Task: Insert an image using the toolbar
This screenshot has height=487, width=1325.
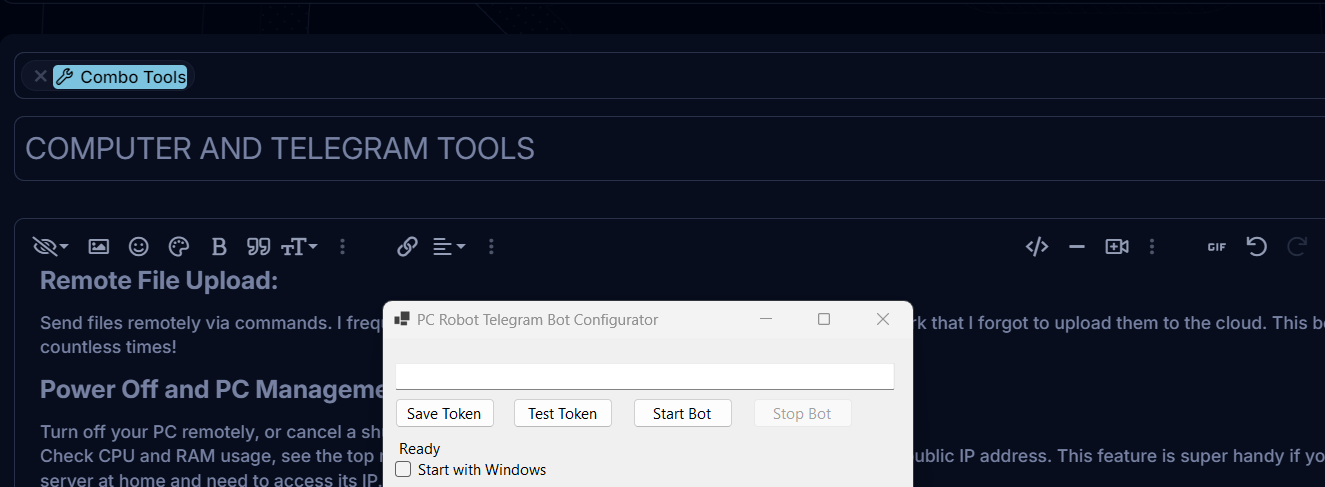Action: tap(98, 246)
